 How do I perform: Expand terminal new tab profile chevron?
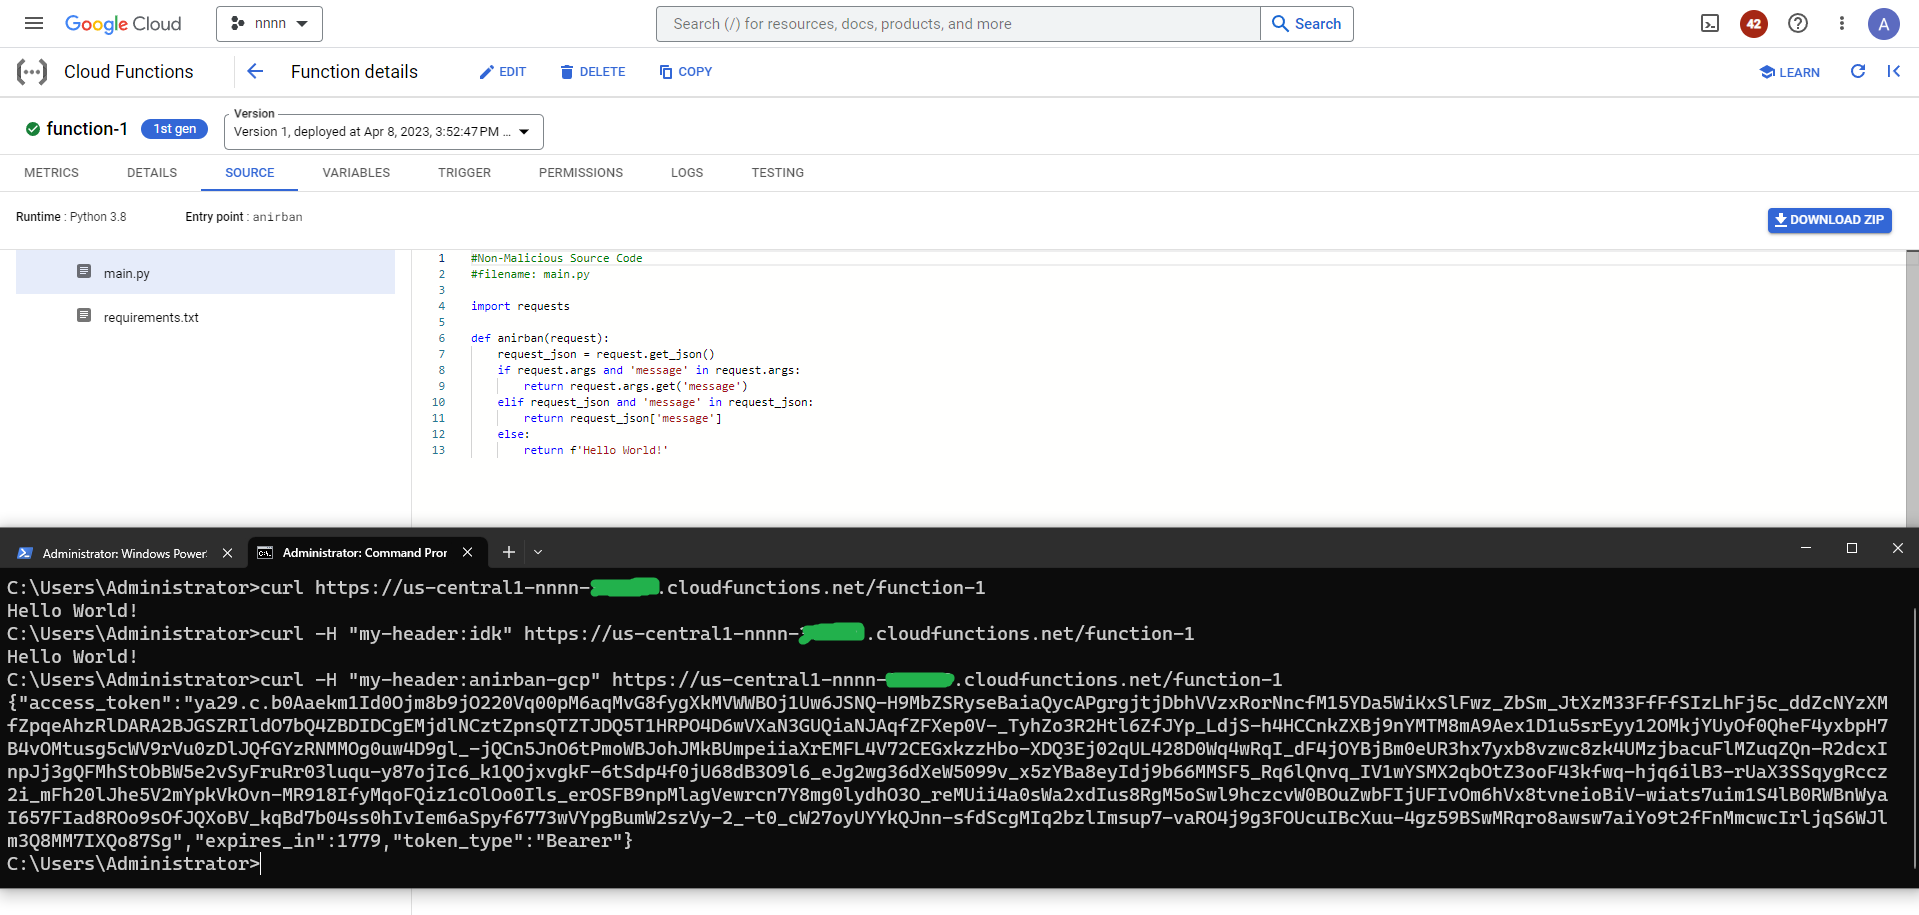point(538,552)
